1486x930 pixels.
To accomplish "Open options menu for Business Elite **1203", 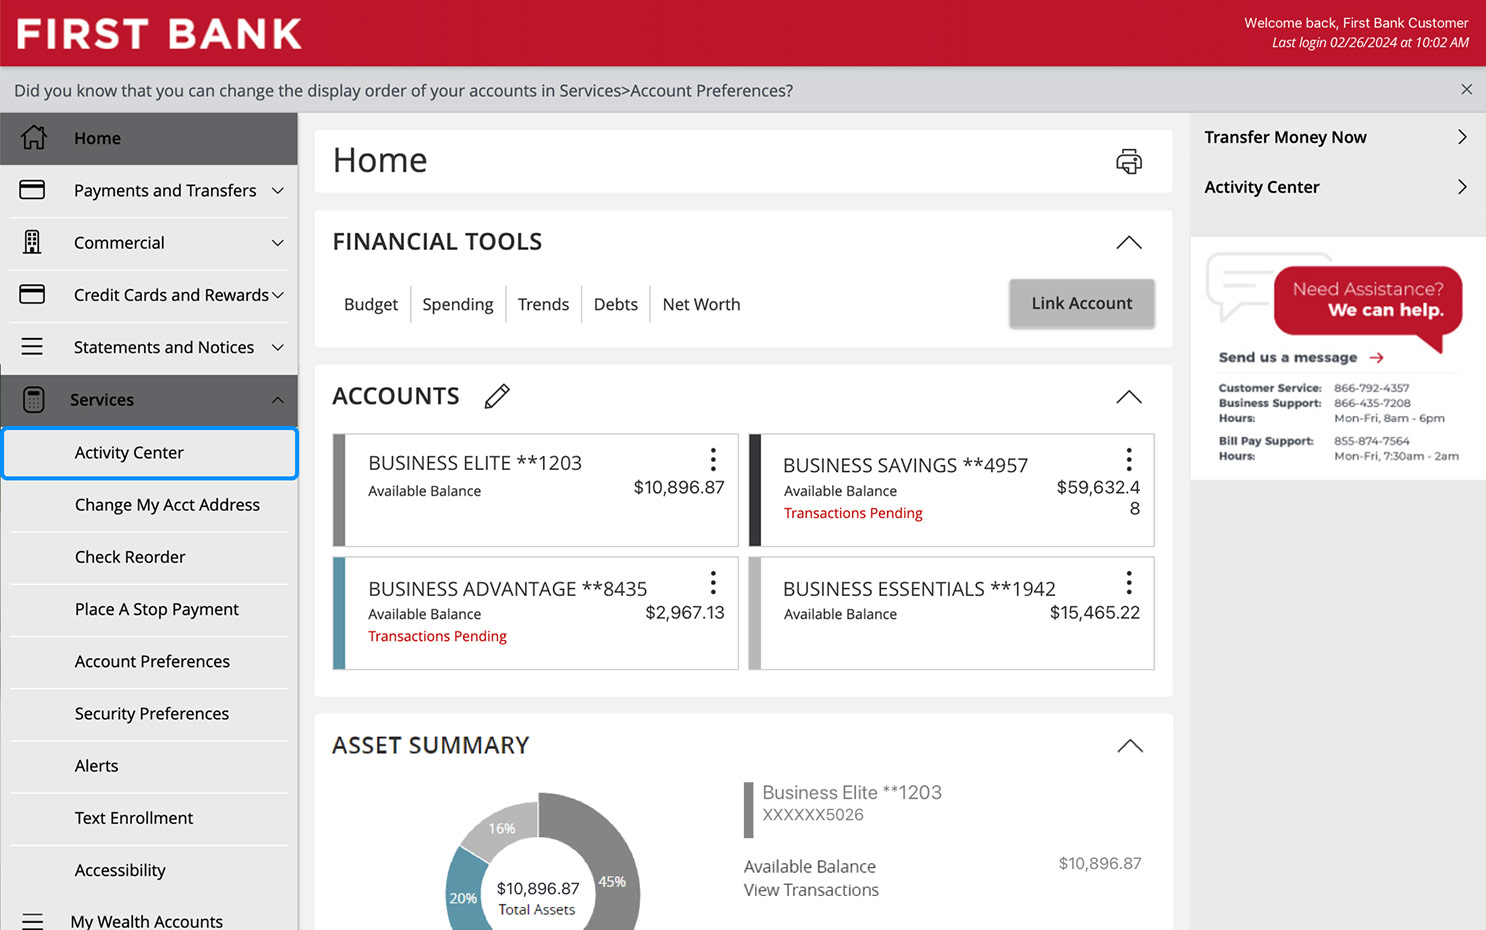I will [x=713, y=459].
